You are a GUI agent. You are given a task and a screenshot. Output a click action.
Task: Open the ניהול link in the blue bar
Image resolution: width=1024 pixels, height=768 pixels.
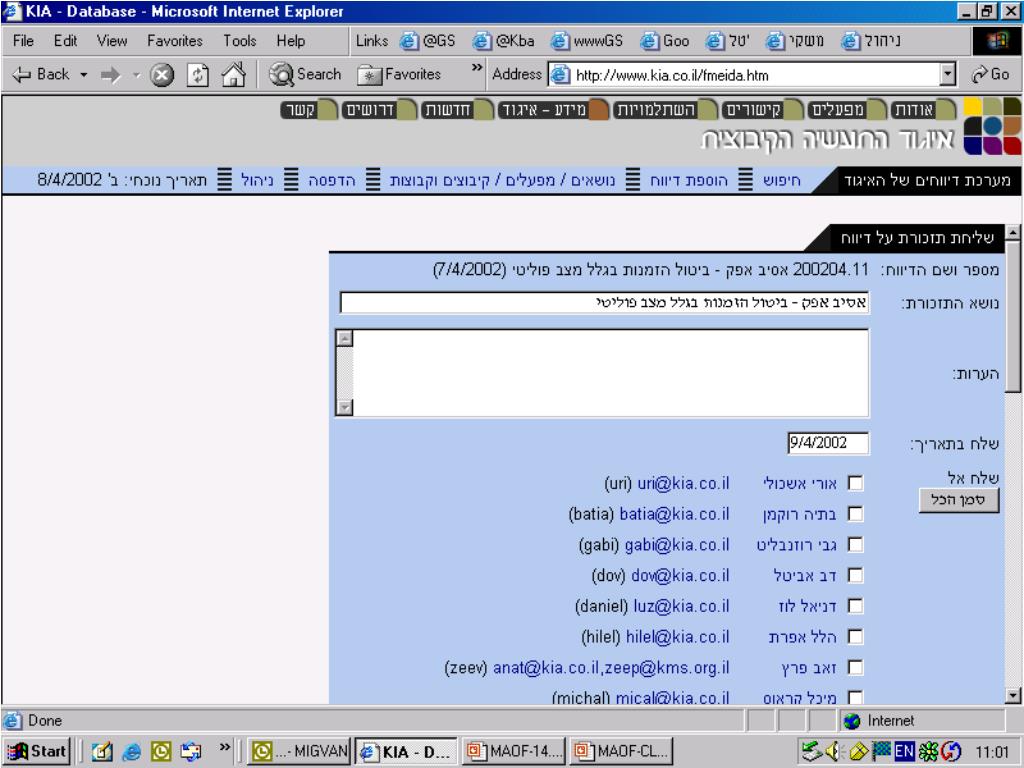point(257,180)
